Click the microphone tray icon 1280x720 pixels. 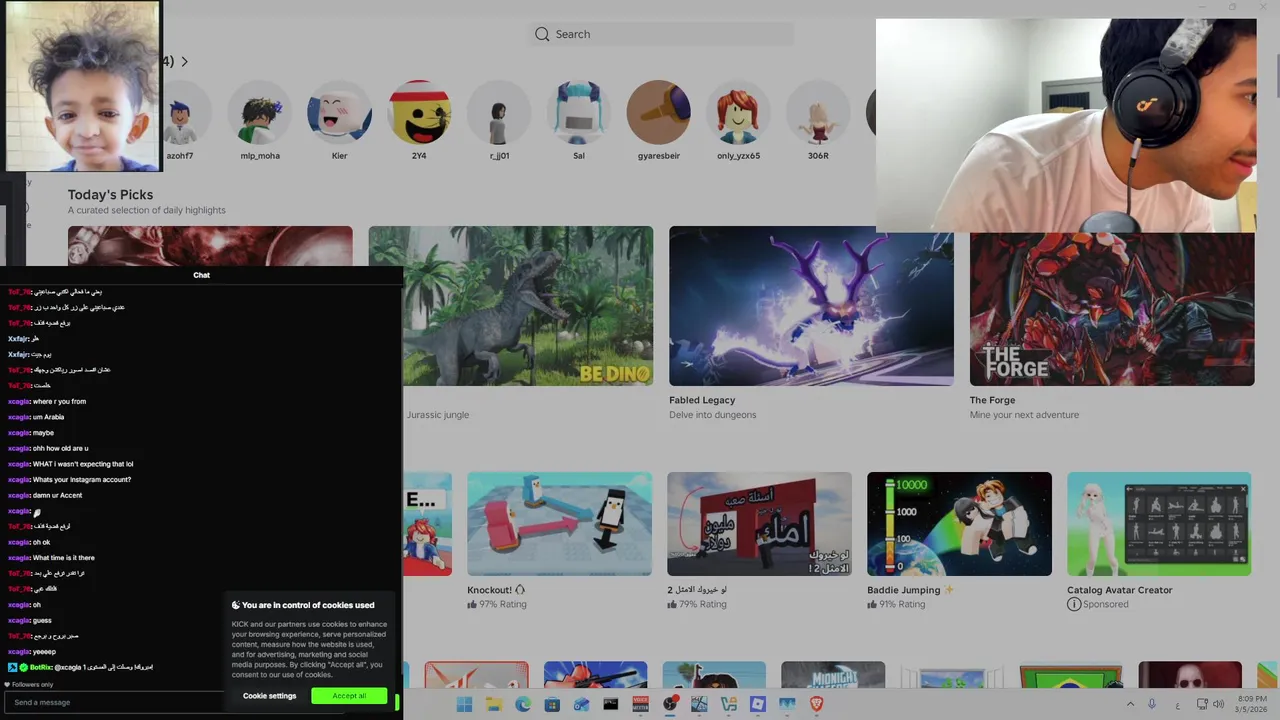(x=1152, y=704)
